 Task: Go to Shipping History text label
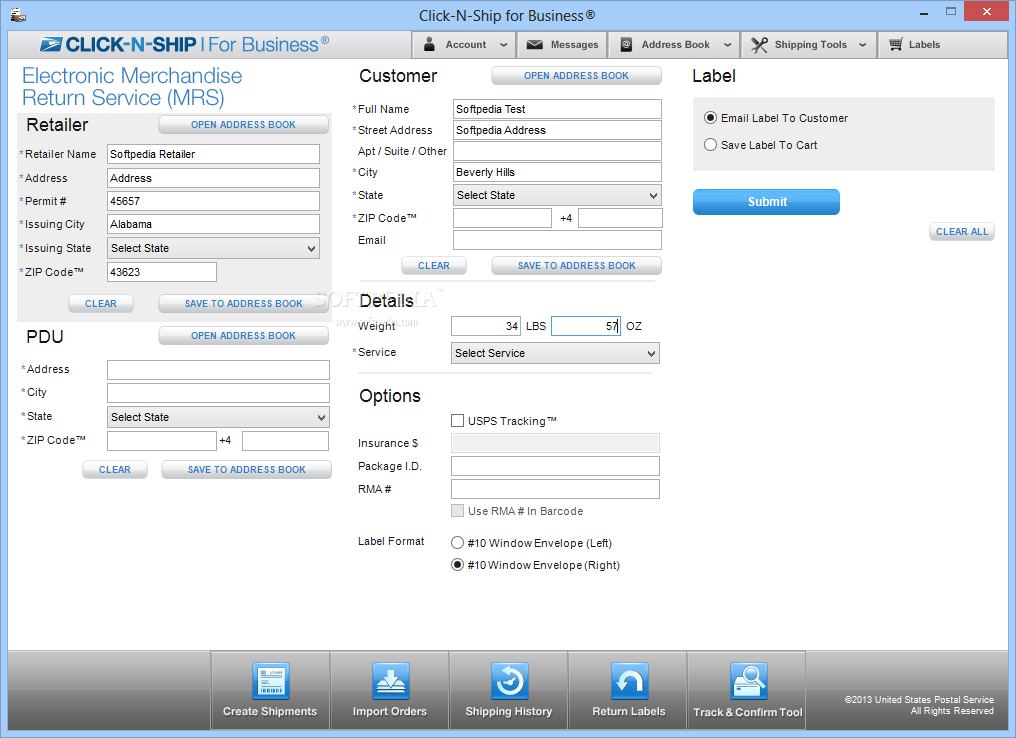point(509,711)
